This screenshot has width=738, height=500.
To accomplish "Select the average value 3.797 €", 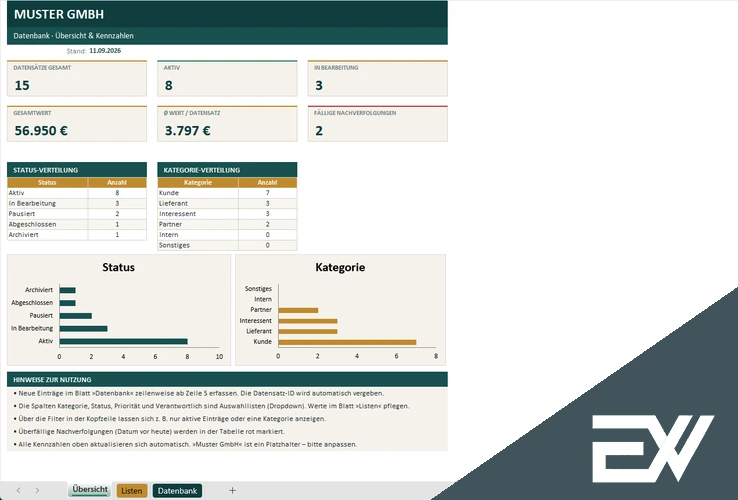I will point(187,130).
